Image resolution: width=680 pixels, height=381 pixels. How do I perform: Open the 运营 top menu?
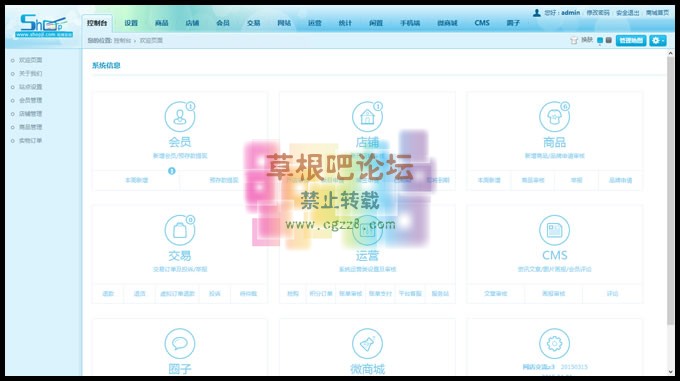(314, 23)
